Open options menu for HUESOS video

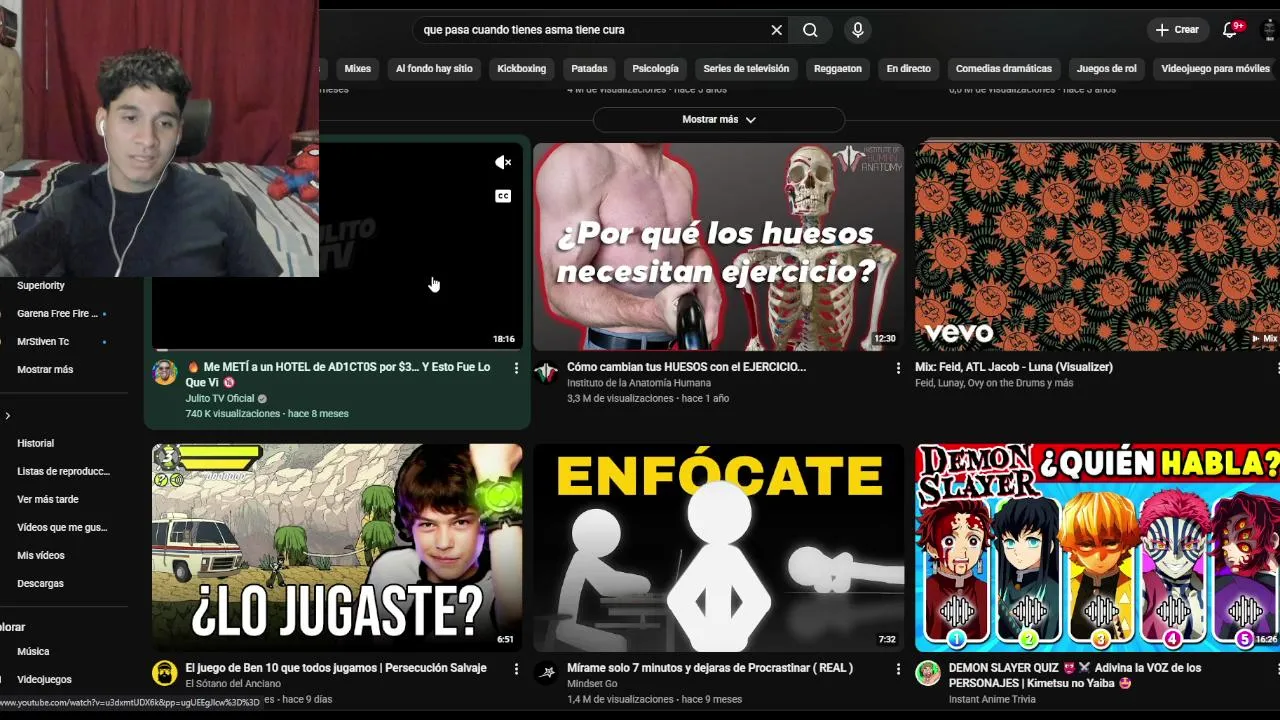pyautogui.click(x=898, y=368)
